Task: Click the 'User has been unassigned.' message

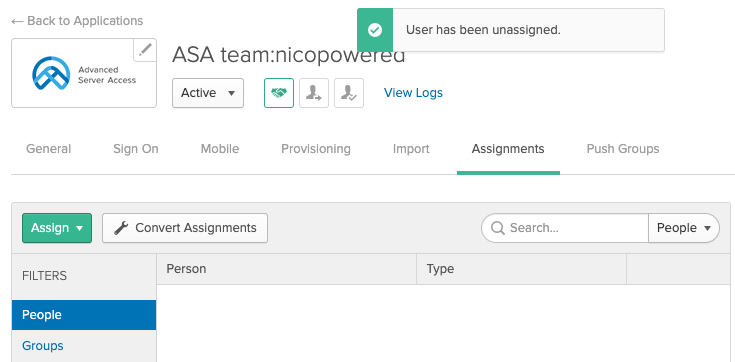Action: click(x=483, y=30)
